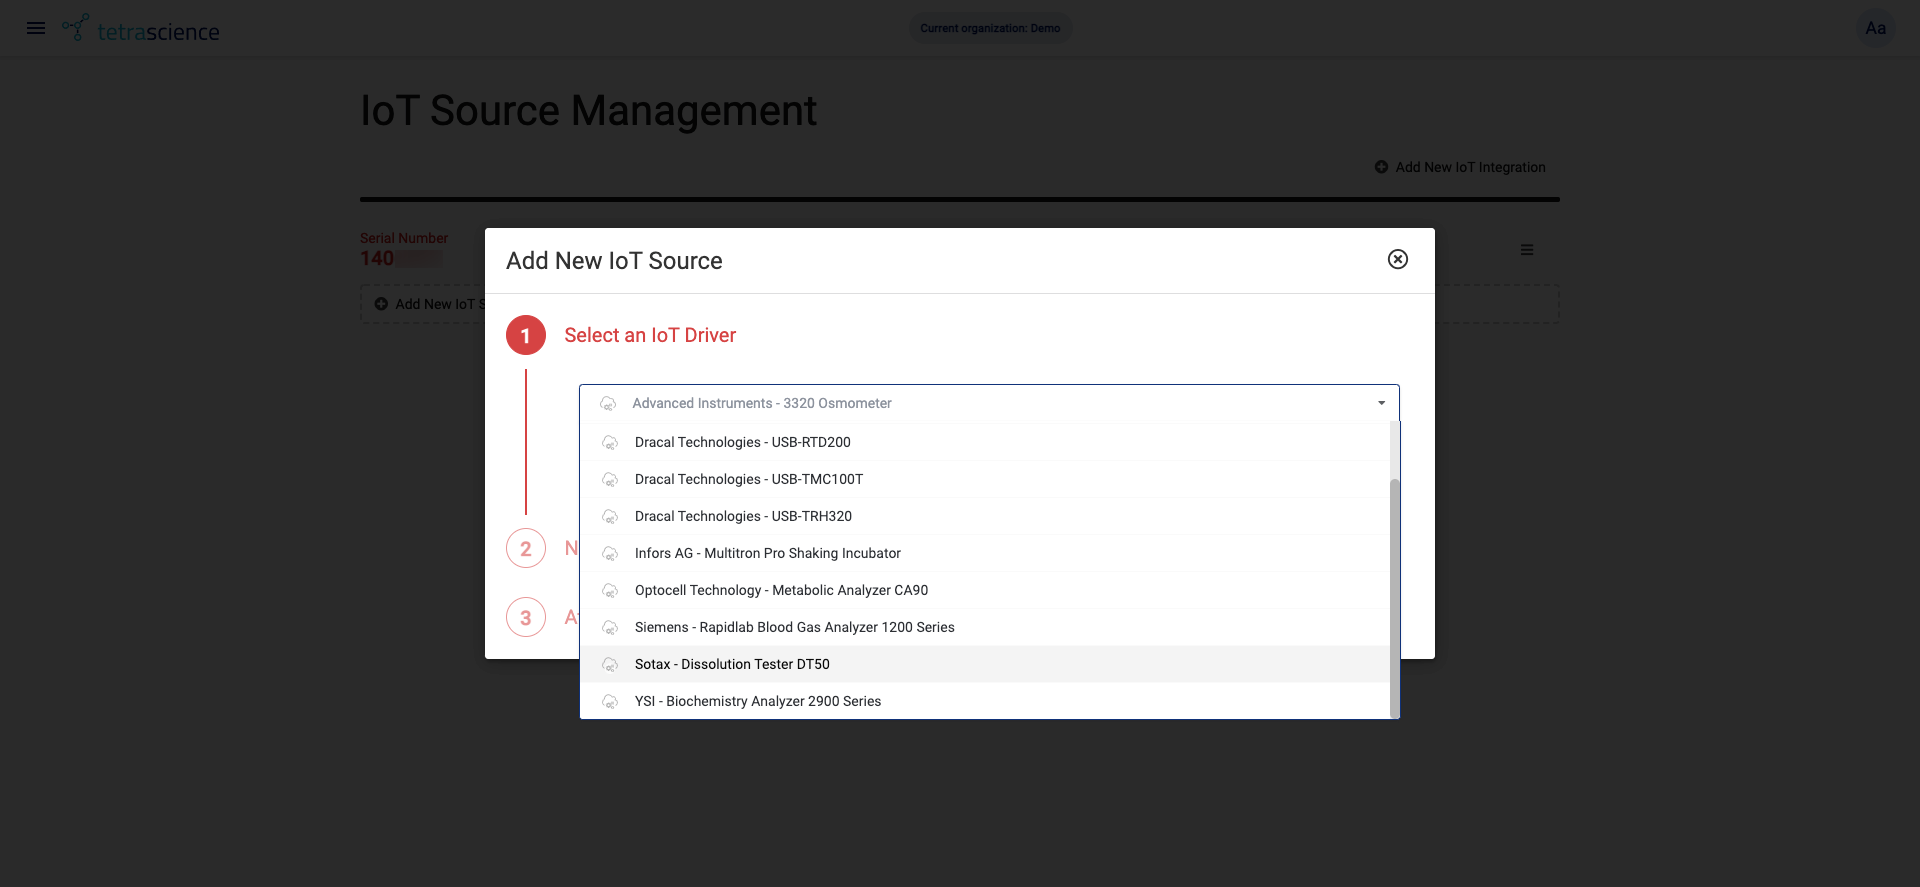Open the serial number row menu icon

pos(1527,250)
